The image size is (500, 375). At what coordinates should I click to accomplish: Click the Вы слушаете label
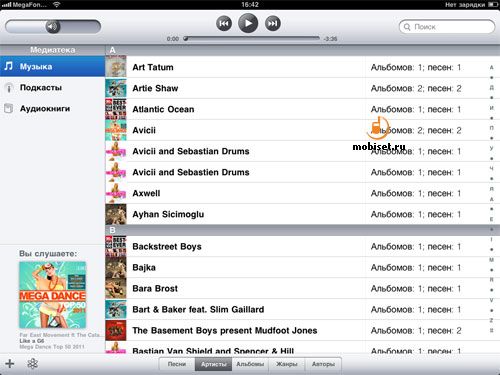click(x=48, y=254)
